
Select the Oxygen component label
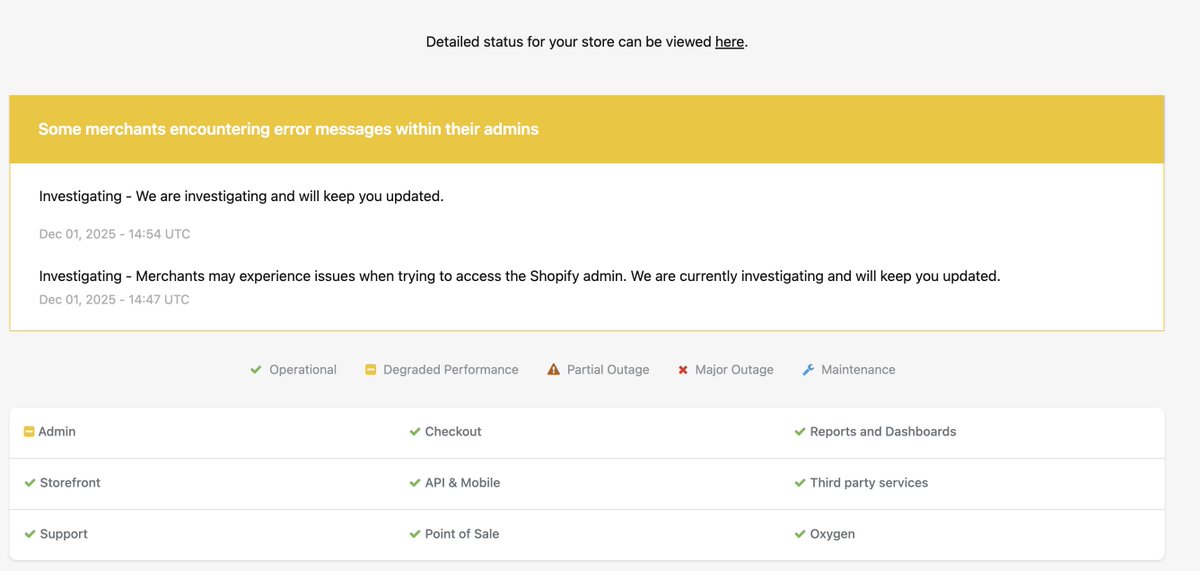[x=832, y=534]
